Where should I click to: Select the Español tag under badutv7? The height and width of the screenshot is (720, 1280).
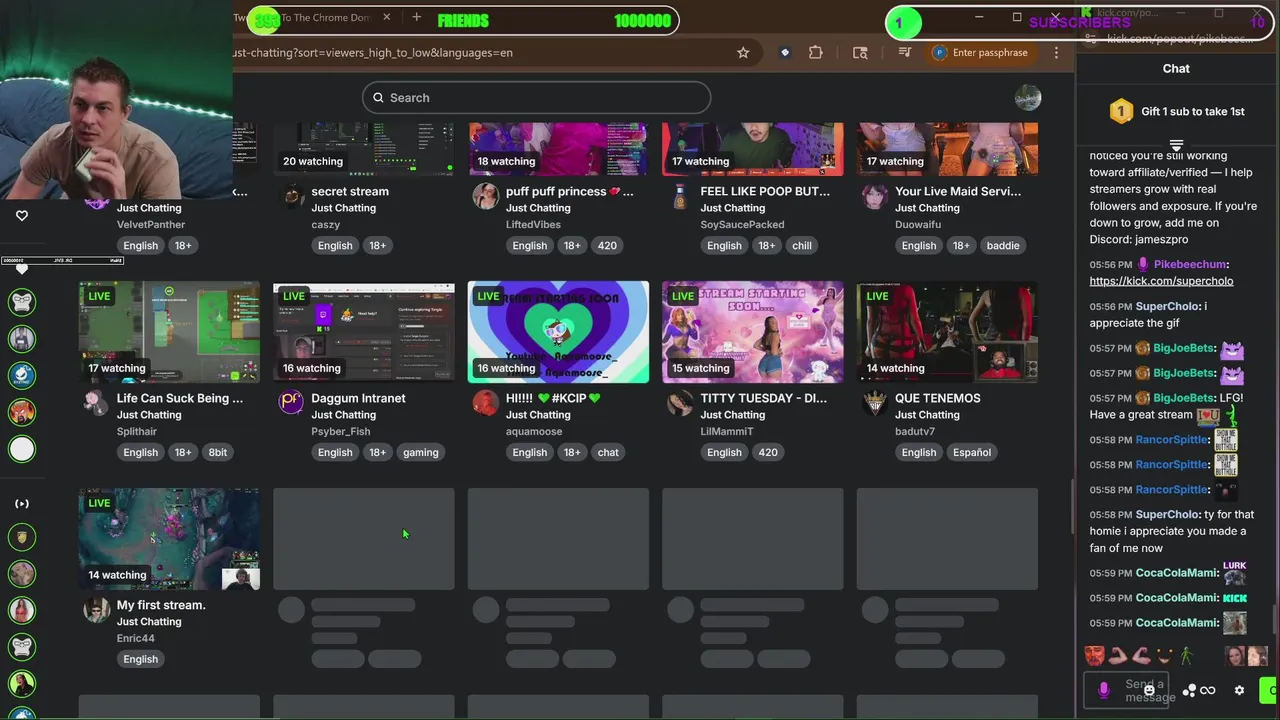point(971,452)
